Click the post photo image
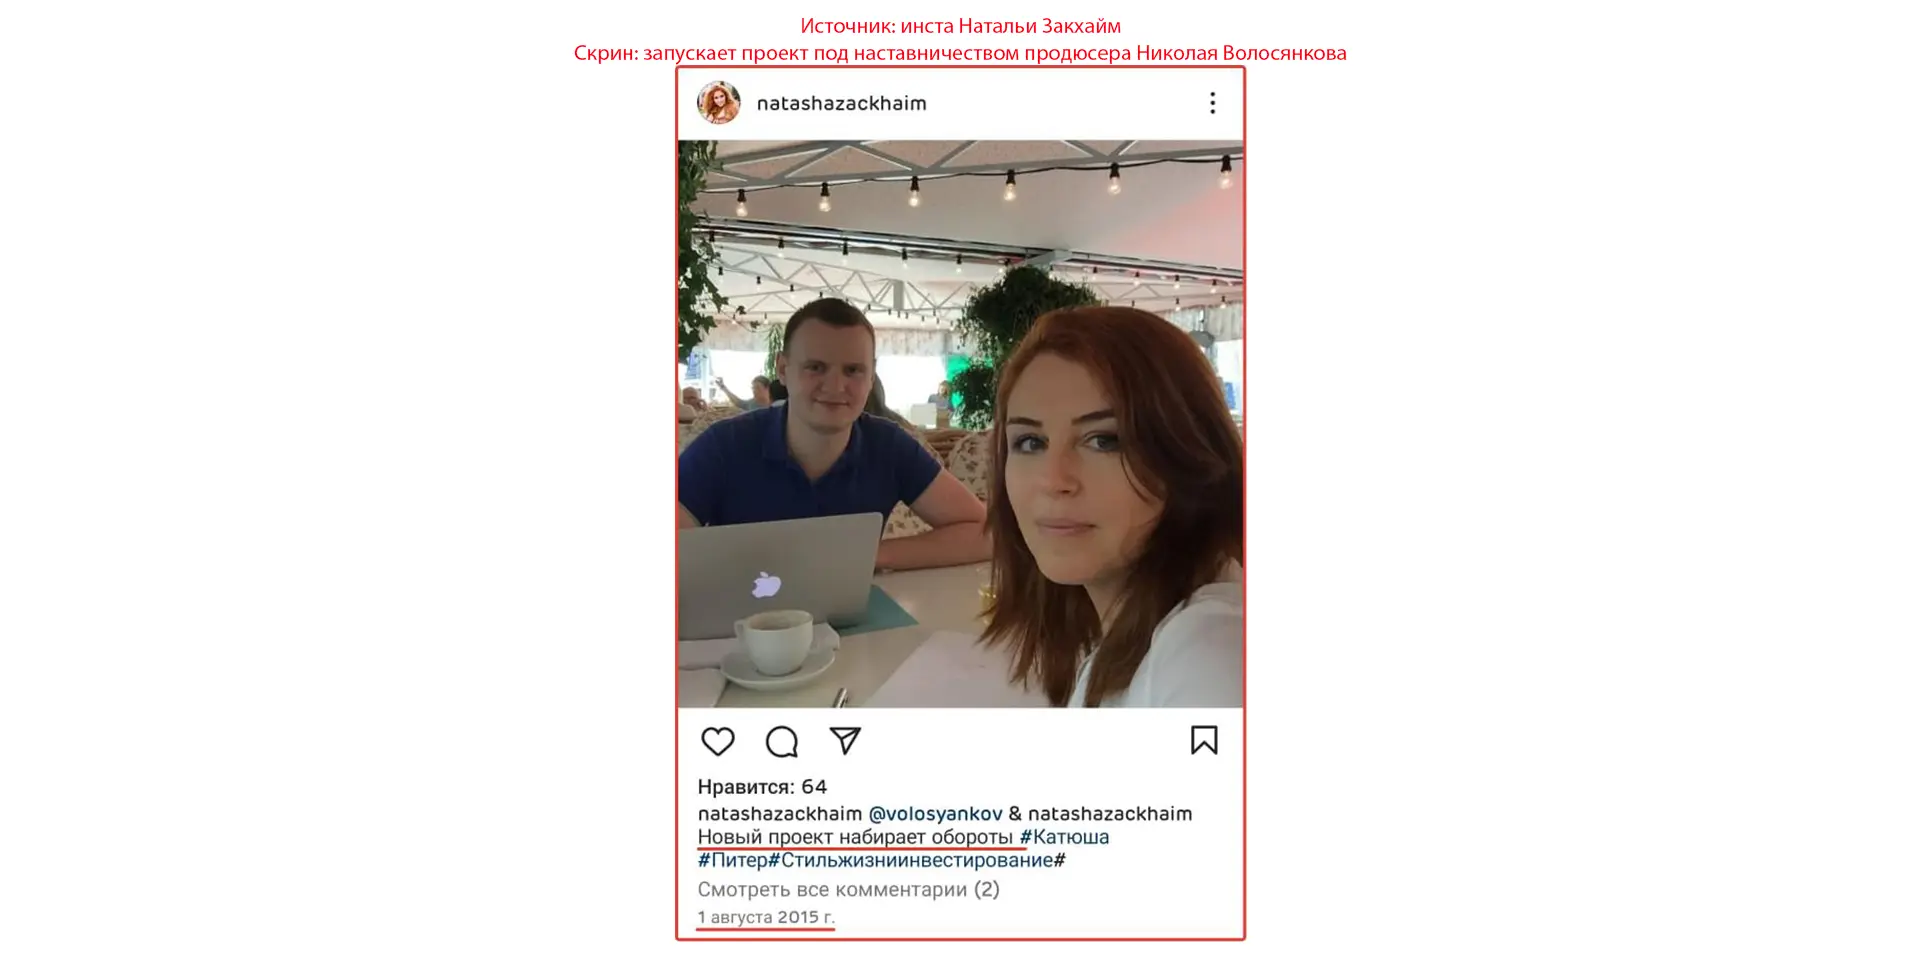The image size is (1920, 957). coord(960,424)
